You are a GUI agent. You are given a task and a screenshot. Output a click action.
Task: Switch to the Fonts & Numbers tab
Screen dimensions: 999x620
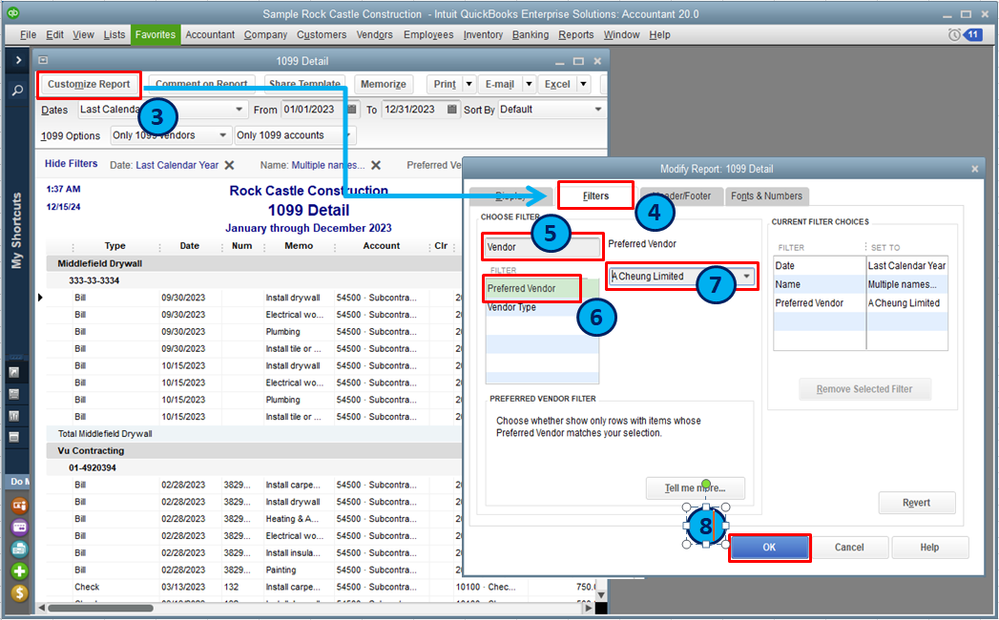point(767,196)
